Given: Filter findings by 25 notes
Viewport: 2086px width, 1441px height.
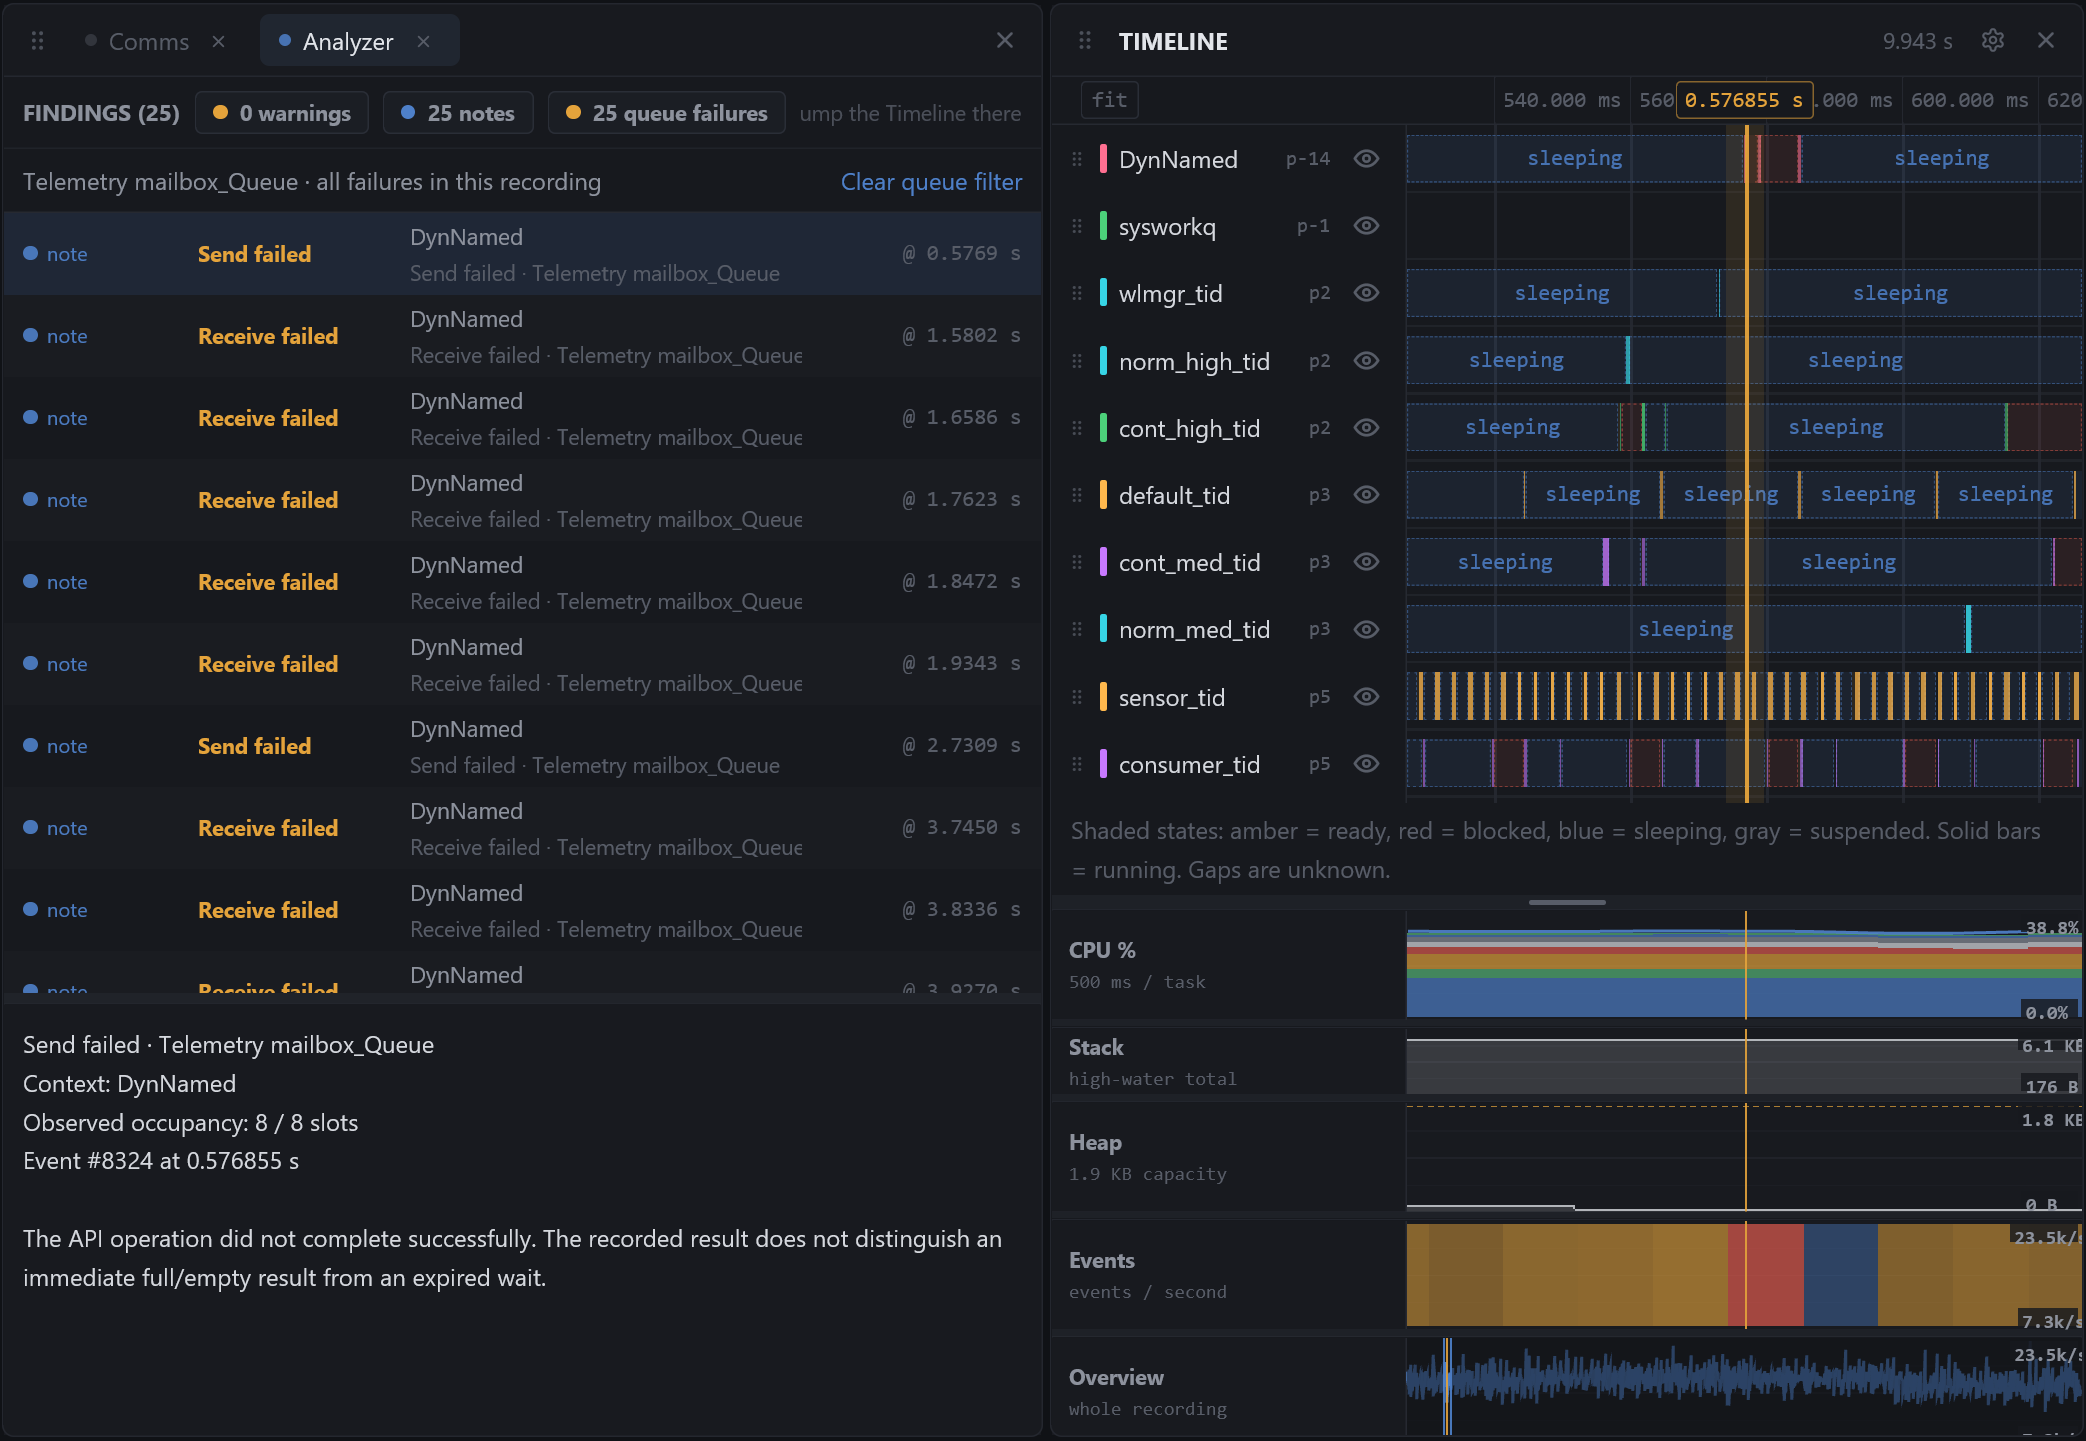Looking at the screenshot, I should (458, 113).
